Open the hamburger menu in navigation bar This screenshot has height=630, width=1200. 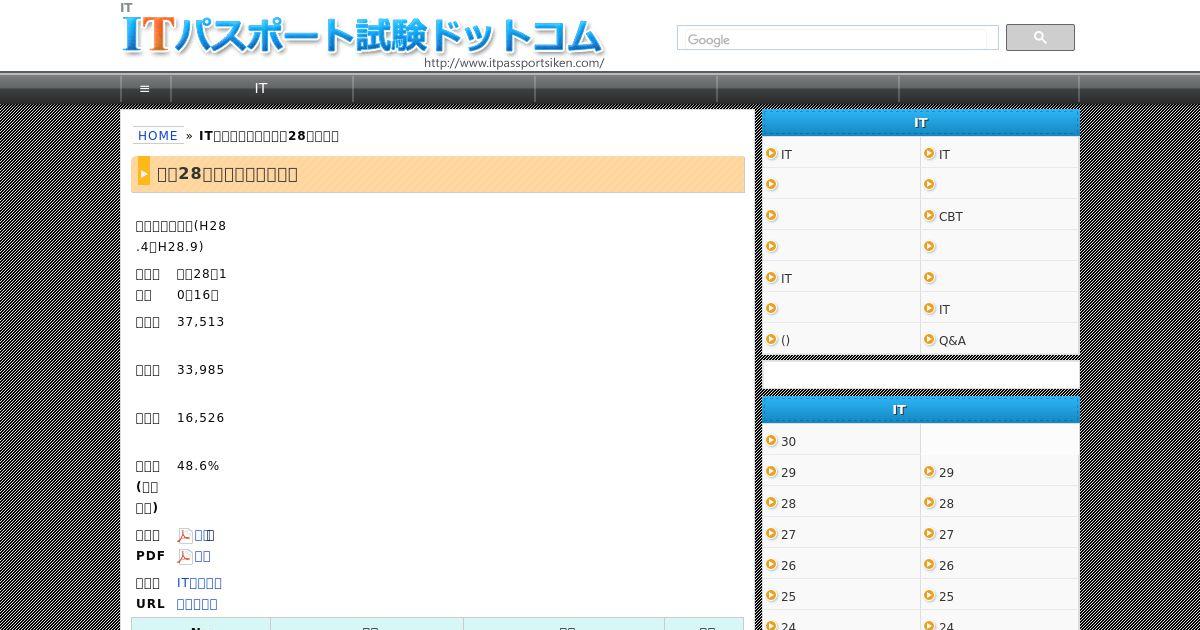pyautogui.click(x=145, y=88)
